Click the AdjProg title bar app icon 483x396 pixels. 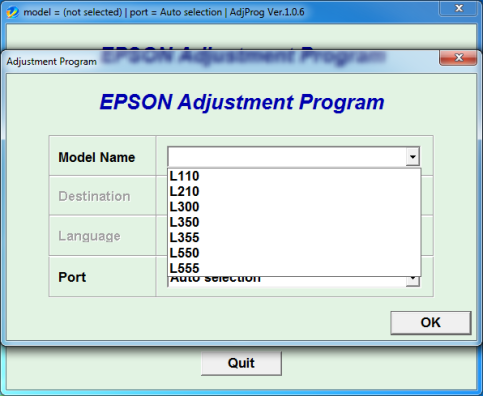coord(13,12)
